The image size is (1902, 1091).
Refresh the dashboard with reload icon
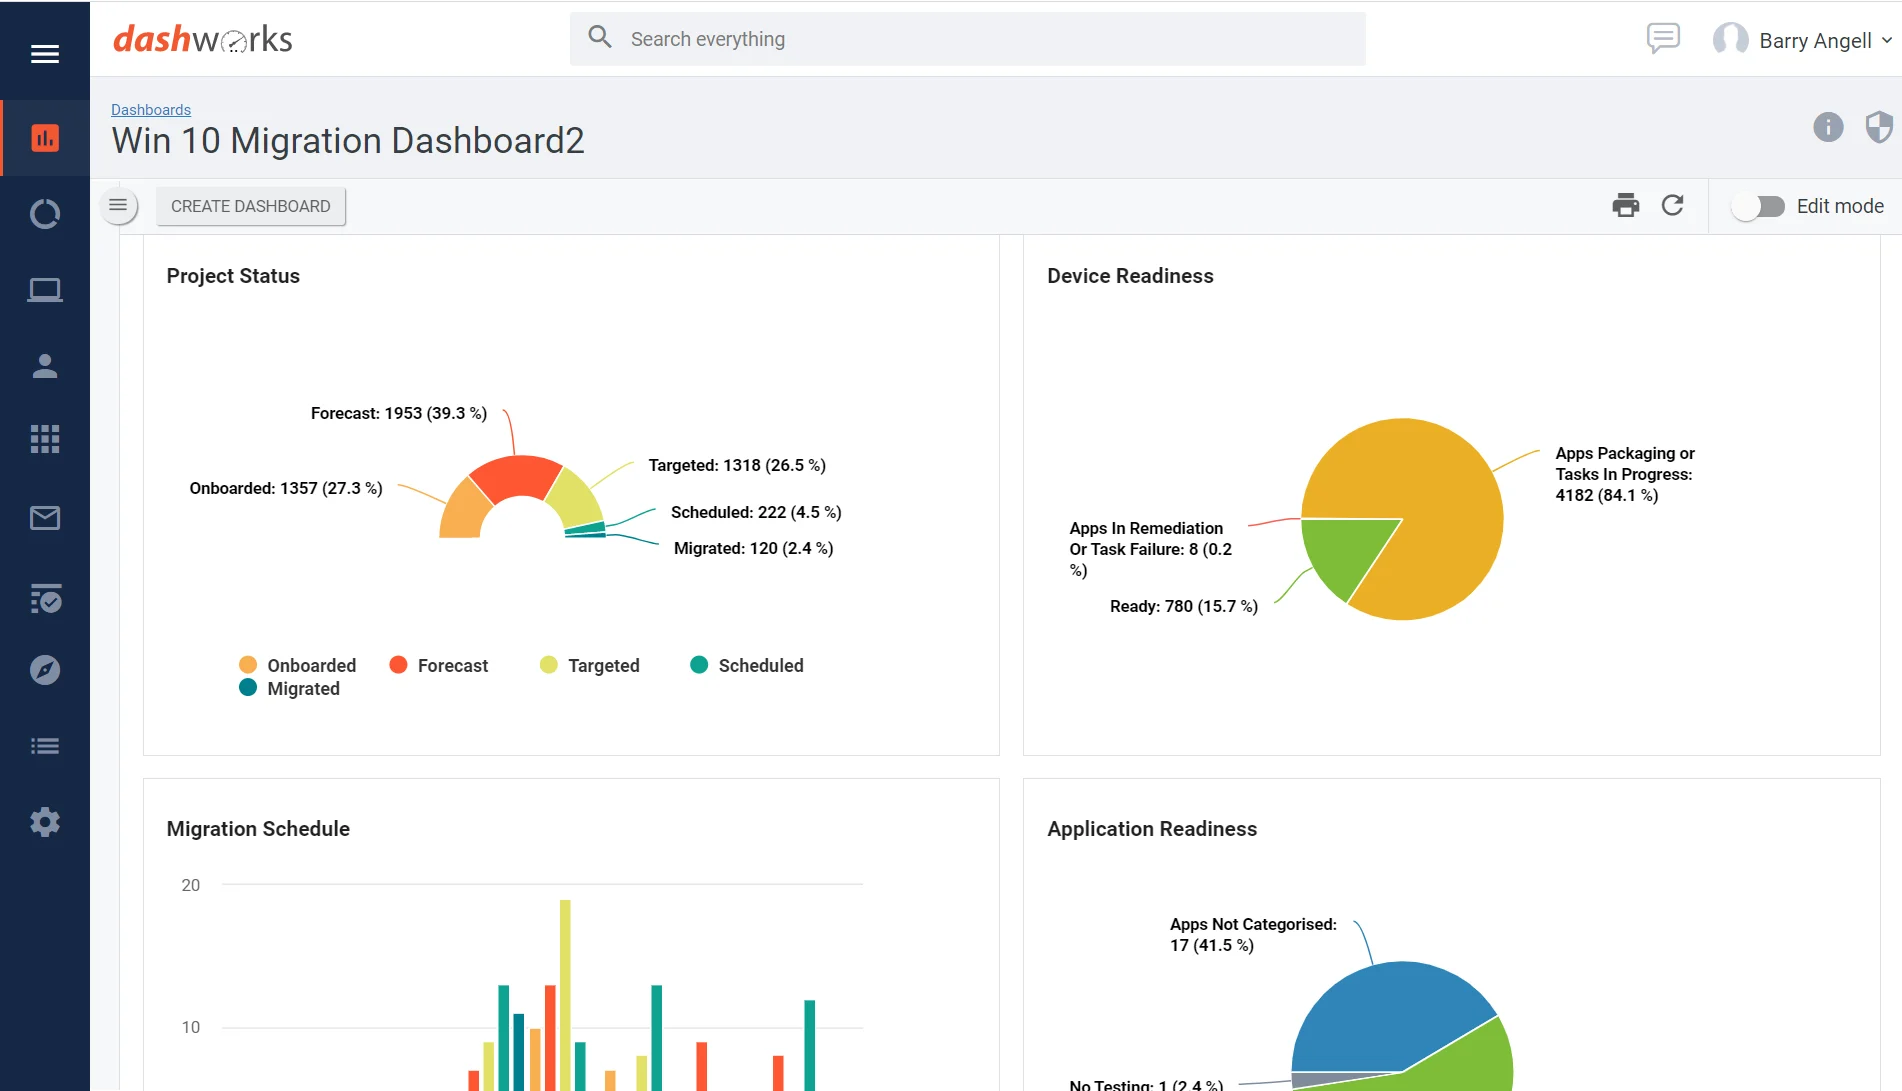pyautogui.click(x=1672, y=206)
